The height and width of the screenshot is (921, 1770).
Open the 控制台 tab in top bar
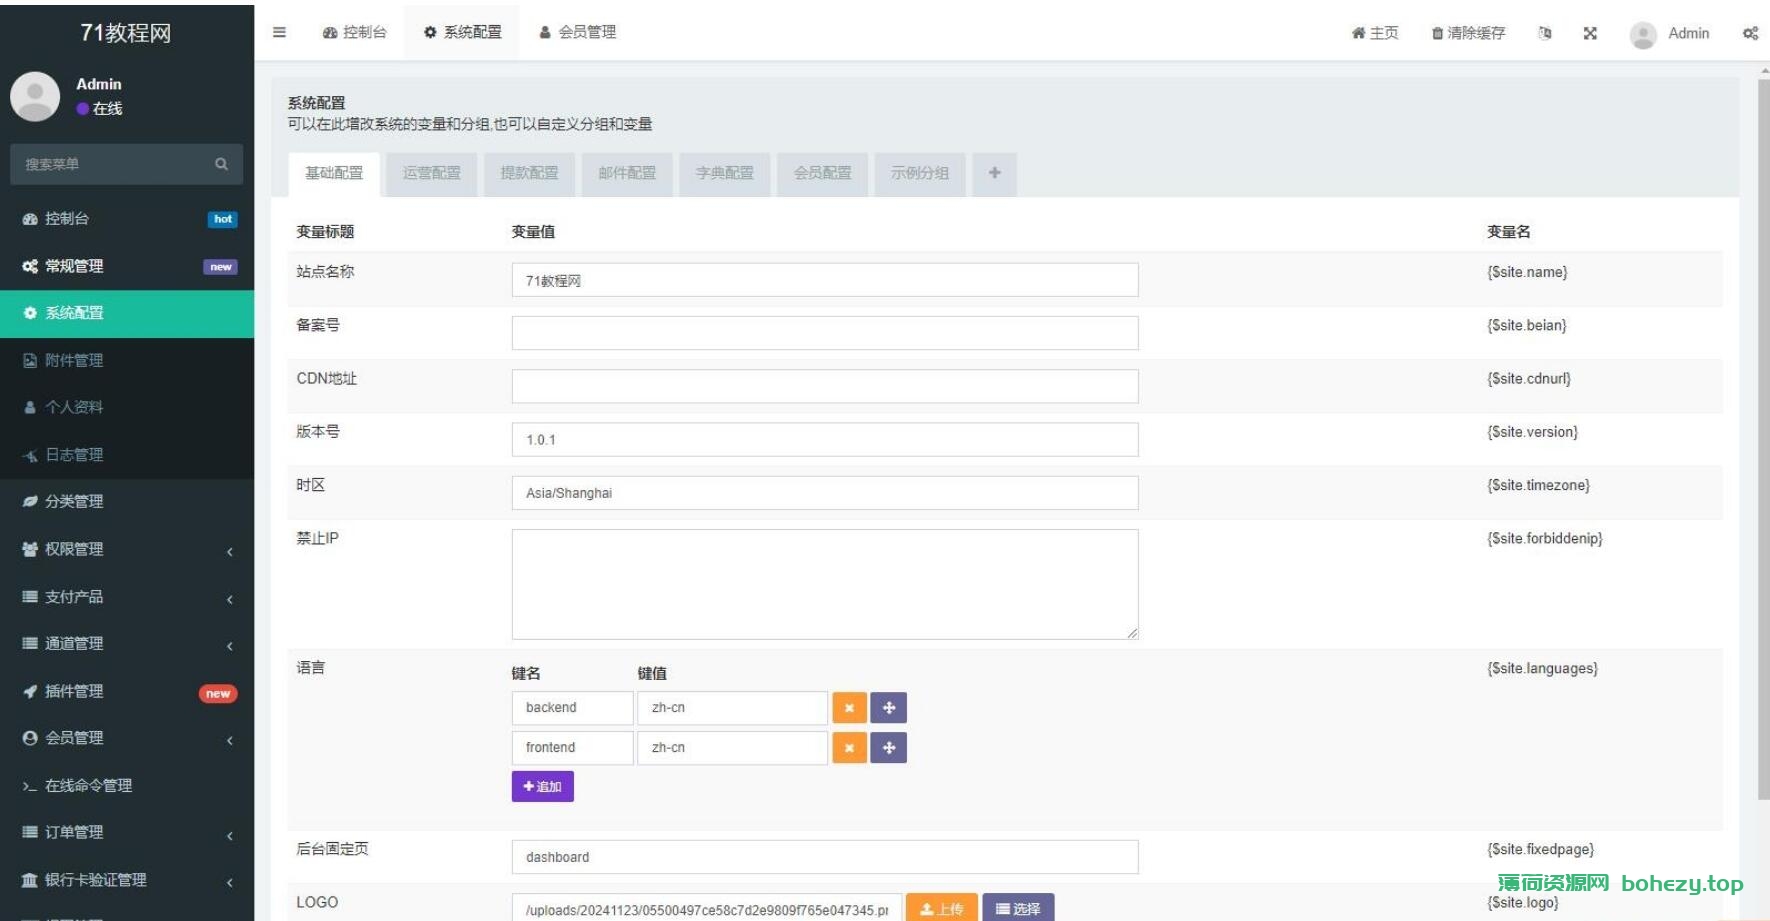[x=354, y=32]
